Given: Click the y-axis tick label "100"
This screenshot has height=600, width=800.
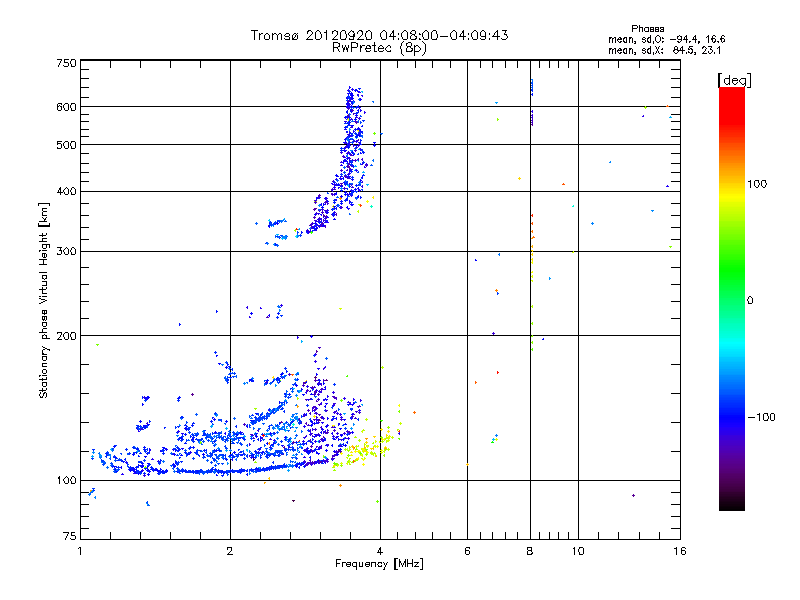Looking at the screenshot, I should pyautogui.click(x=66, y=480).
